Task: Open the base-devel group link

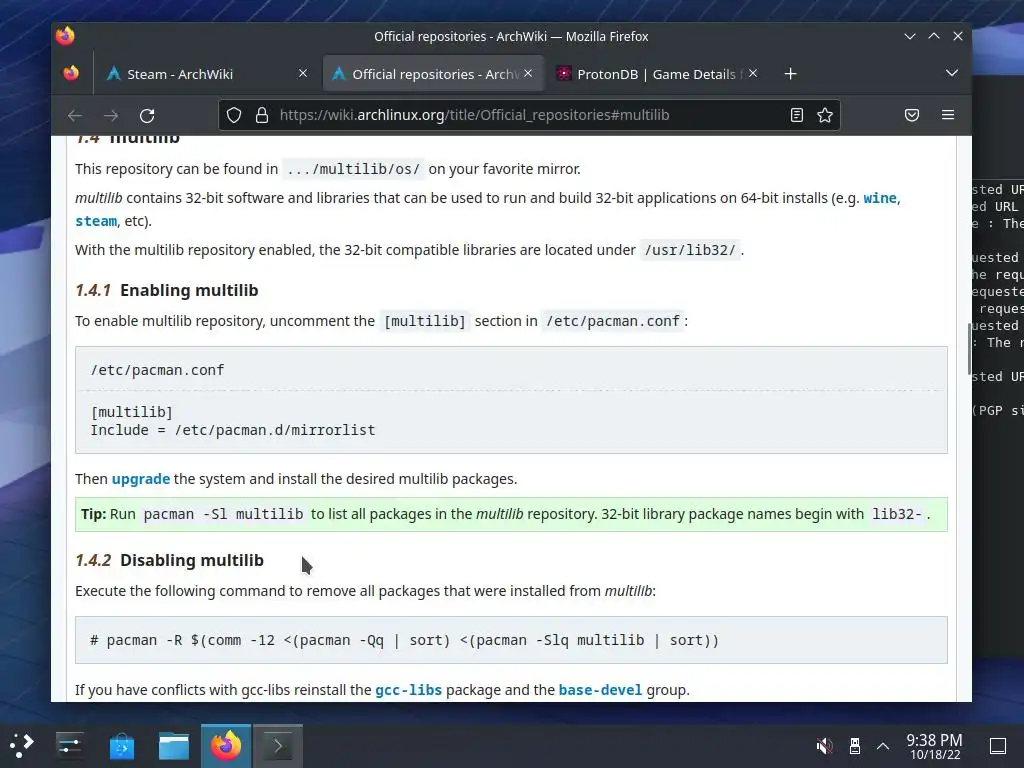Action: [600, 690]
